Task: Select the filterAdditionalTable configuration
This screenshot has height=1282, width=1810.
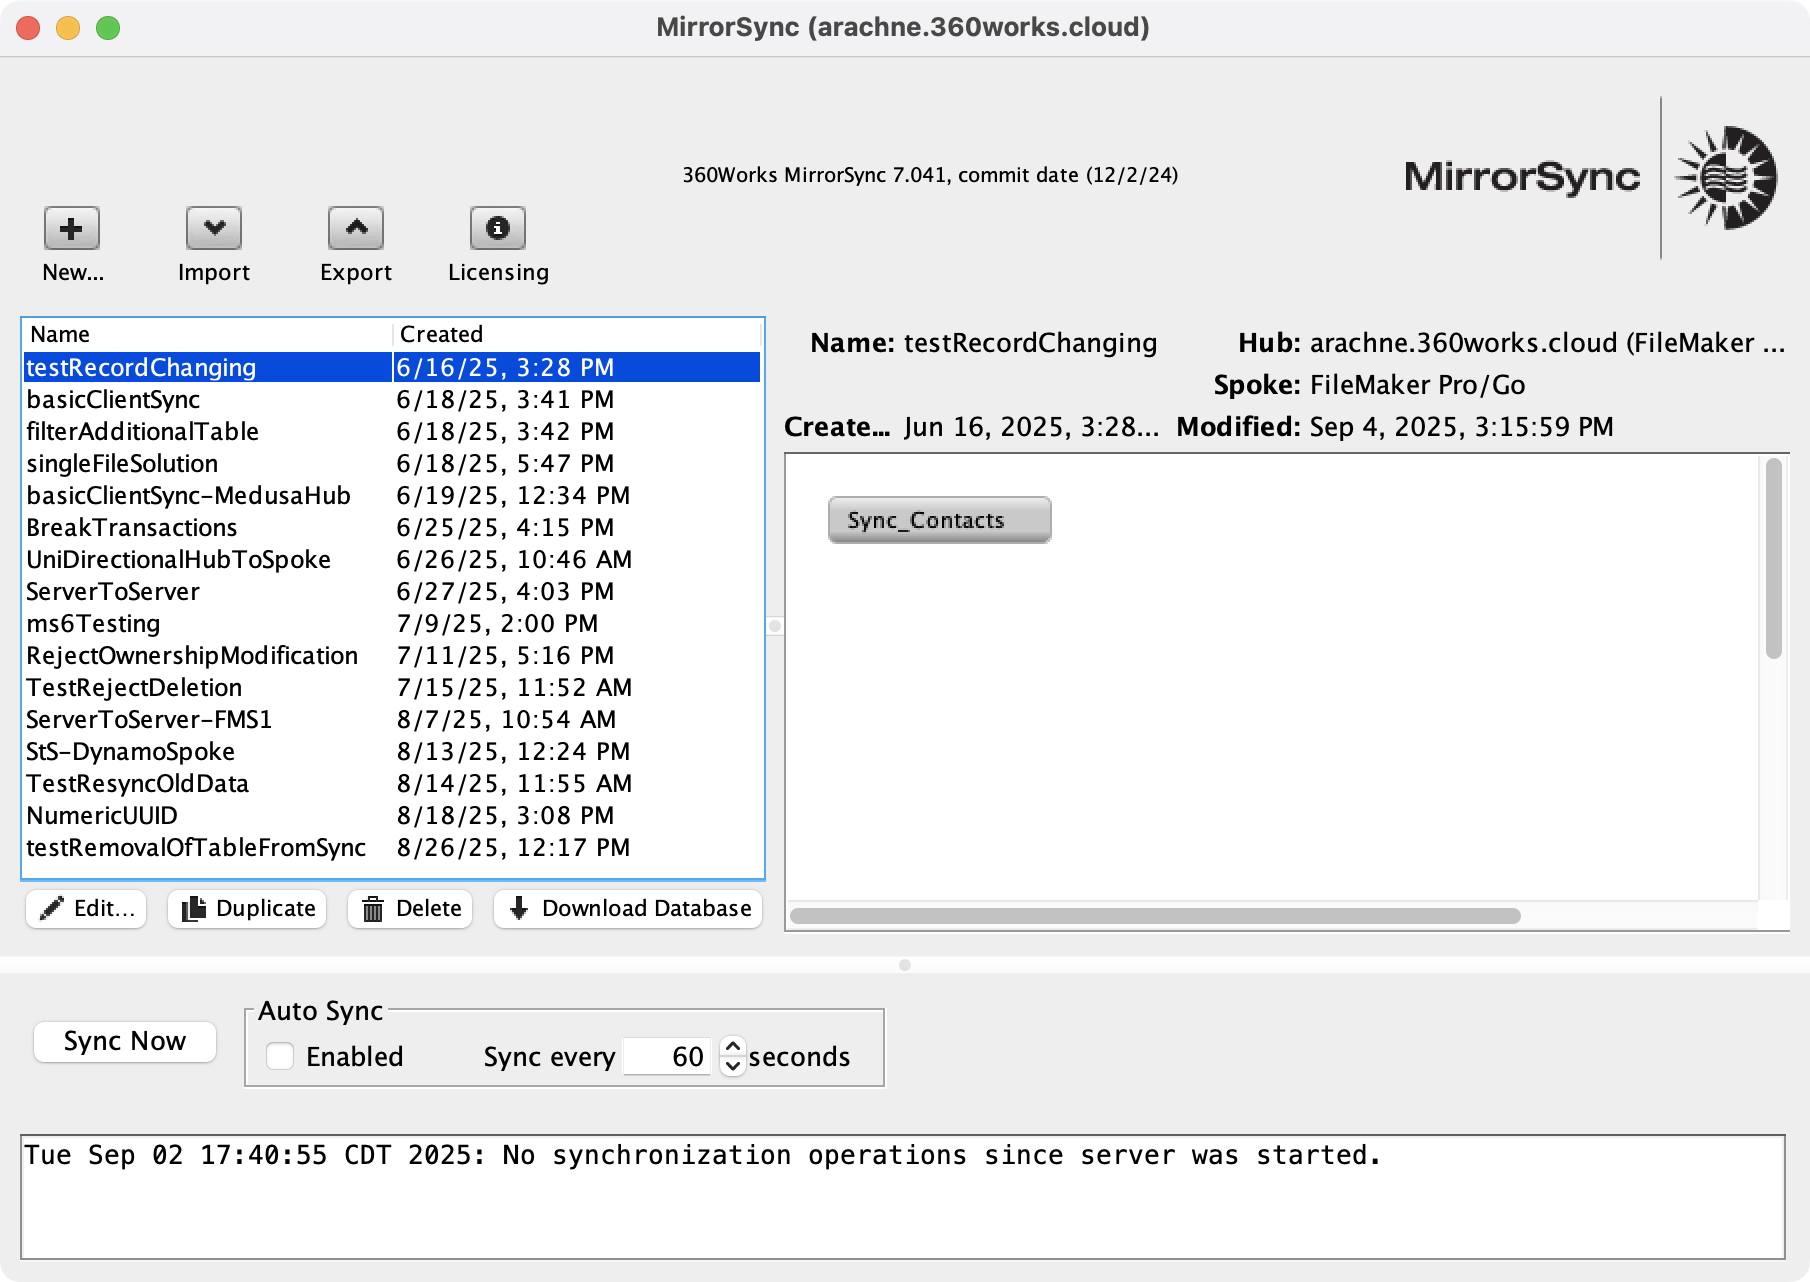Action: pos(392,431)
